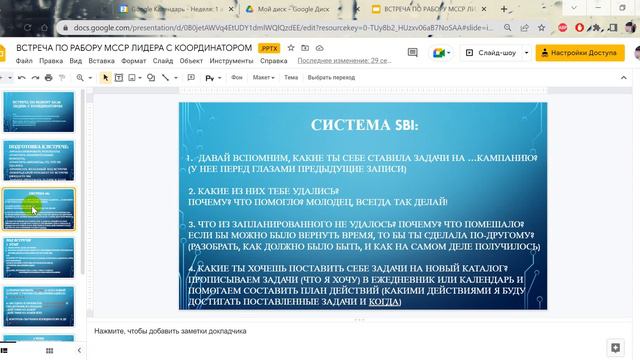Viewport: 640px width, 360px height.
Task: Open the Вставка menu
Action: pos(101,61)
